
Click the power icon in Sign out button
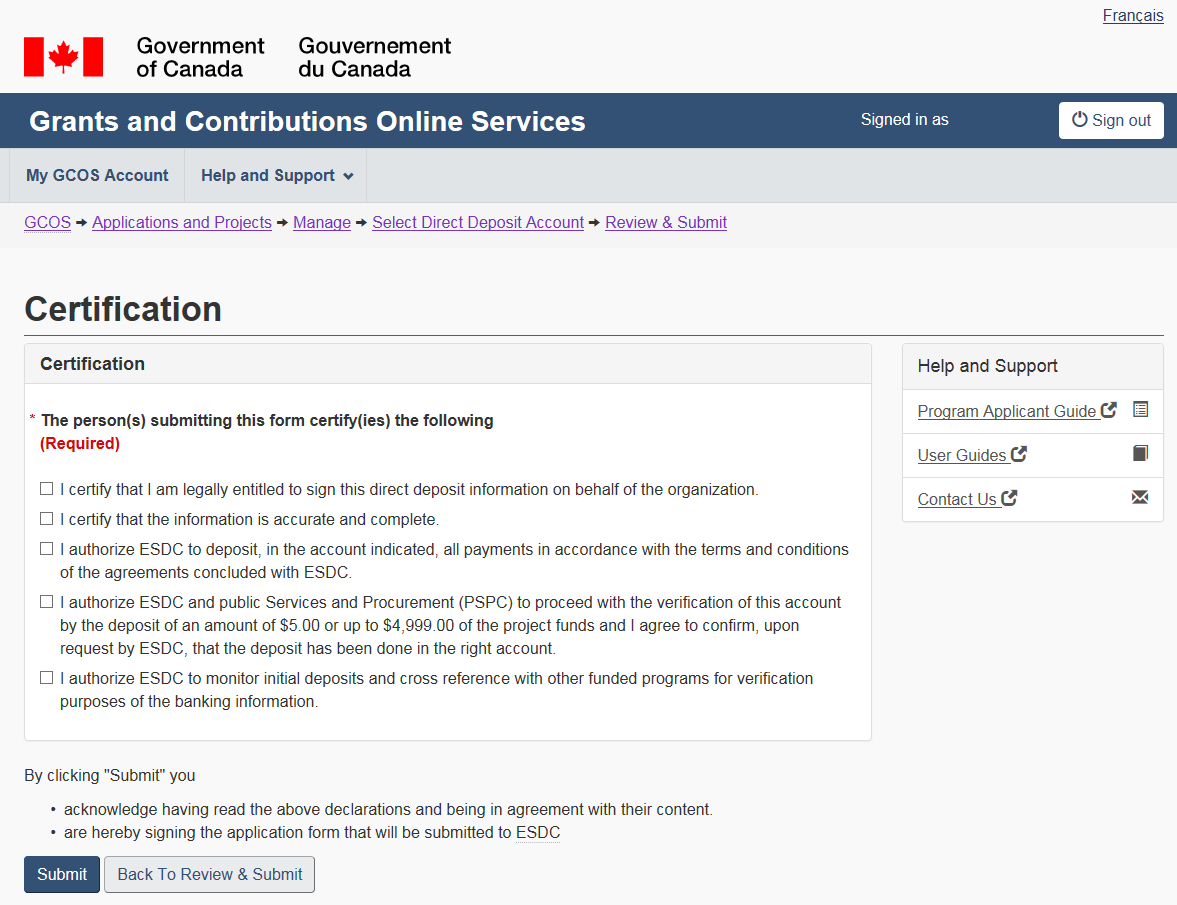coord(1079,120)
